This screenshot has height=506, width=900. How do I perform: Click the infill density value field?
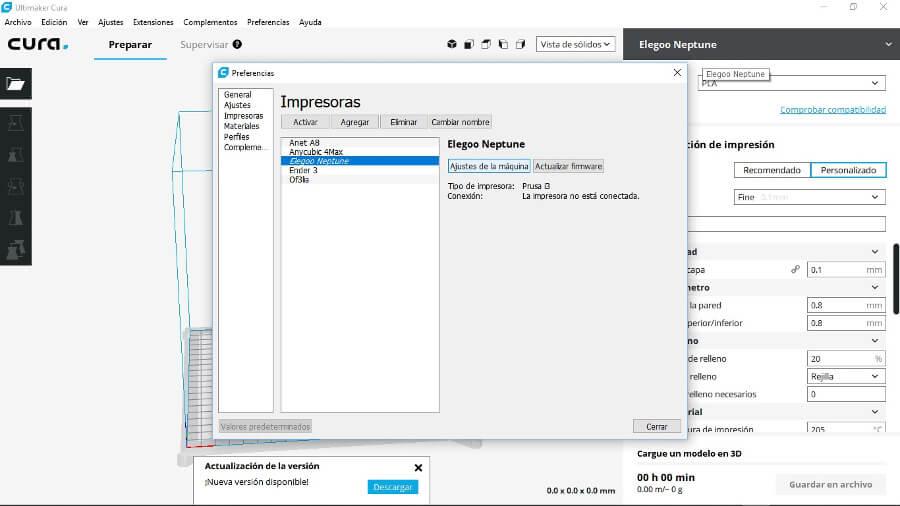838,358
